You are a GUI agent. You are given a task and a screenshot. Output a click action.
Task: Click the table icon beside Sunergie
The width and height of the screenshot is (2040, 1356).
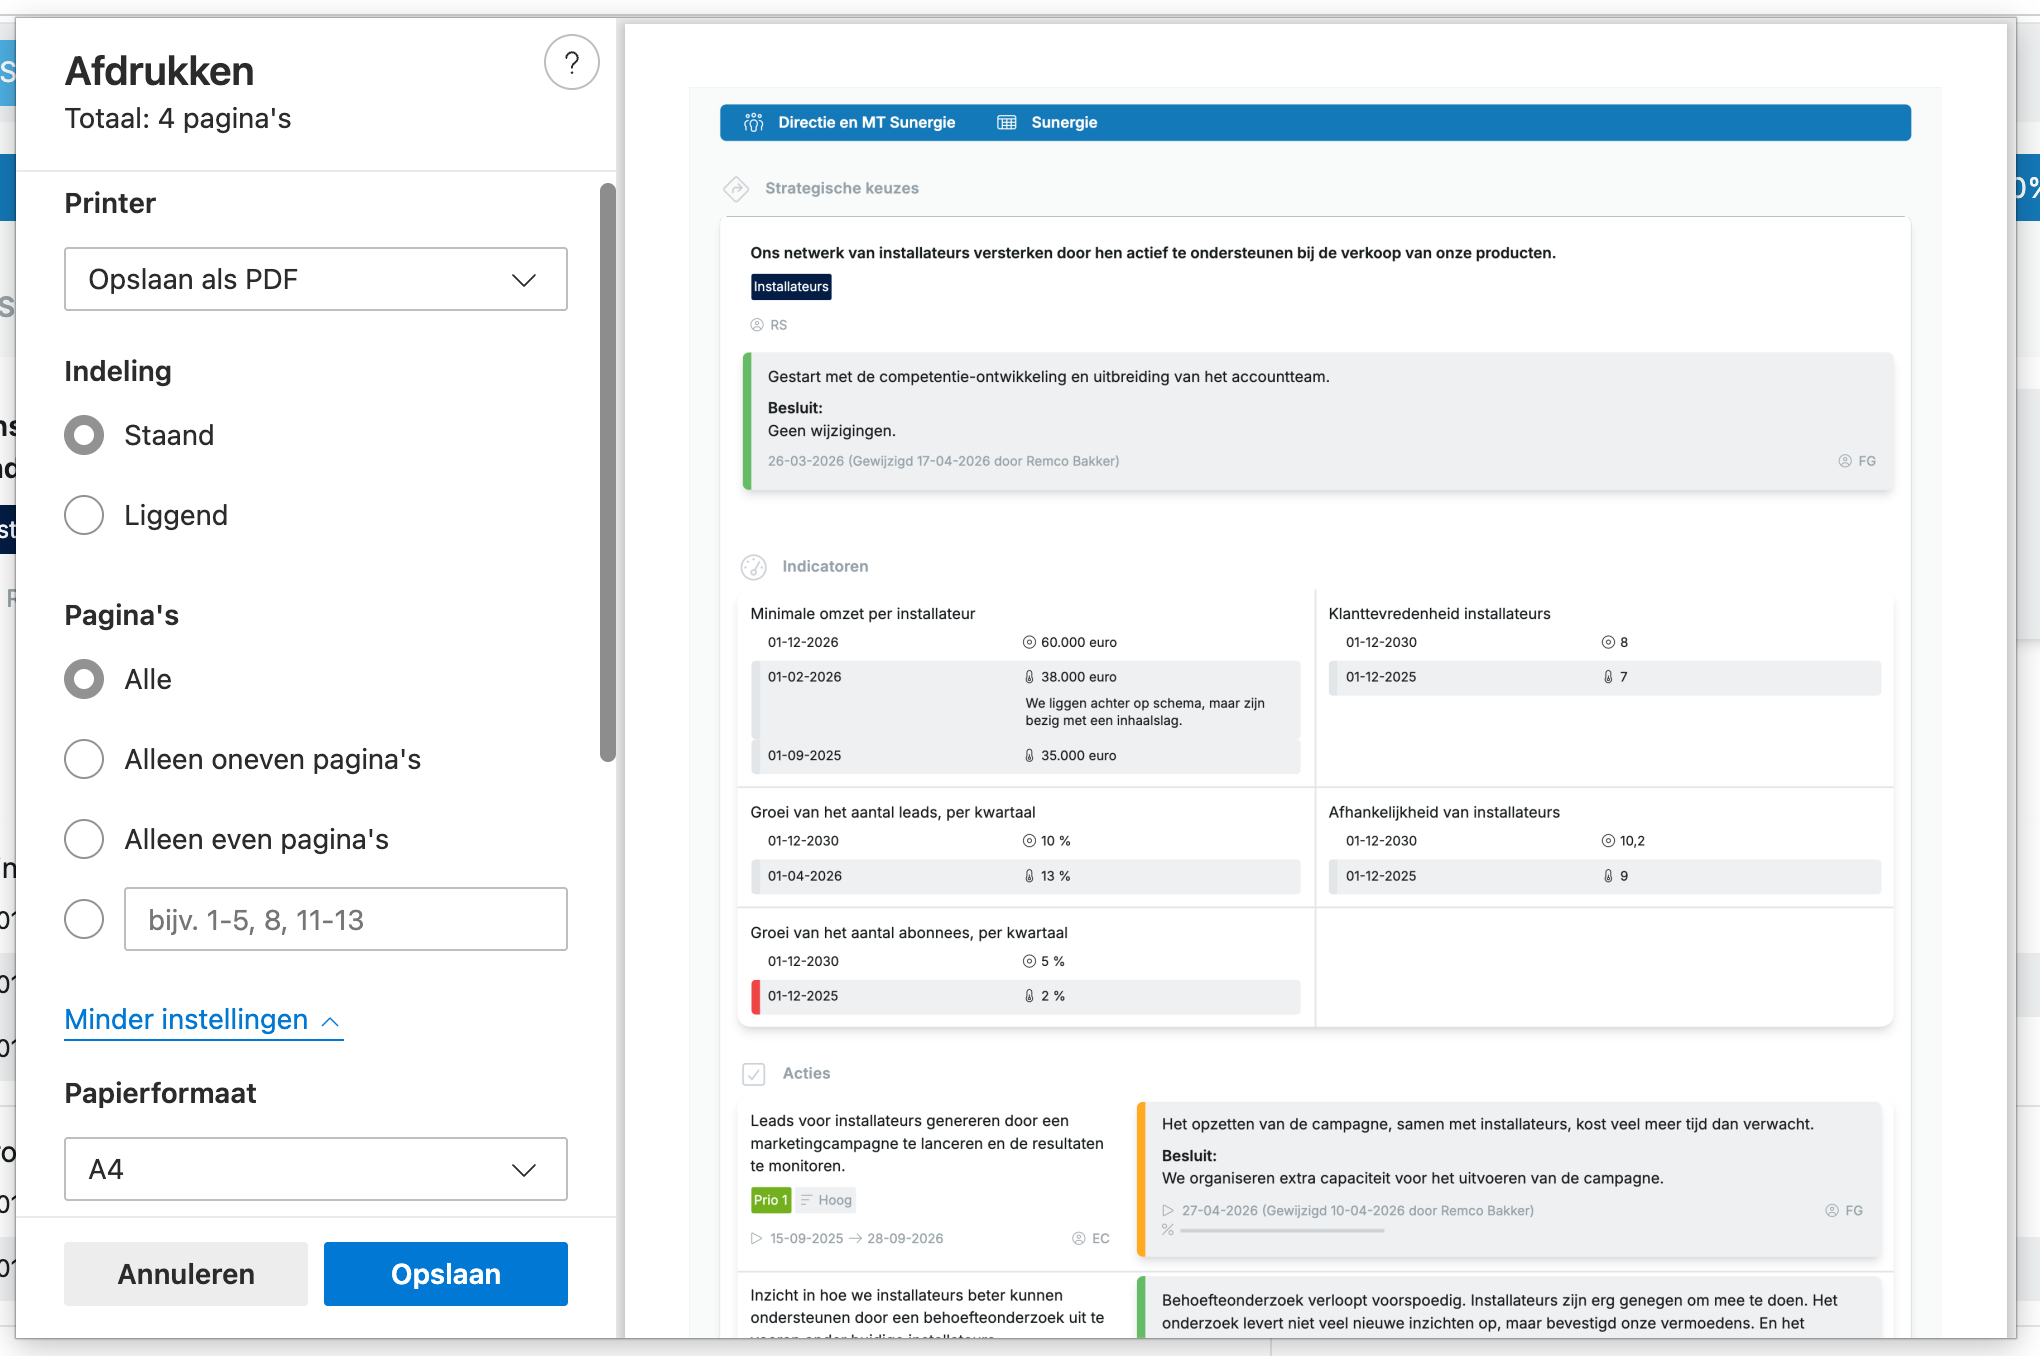click(x=1007, y=122)
